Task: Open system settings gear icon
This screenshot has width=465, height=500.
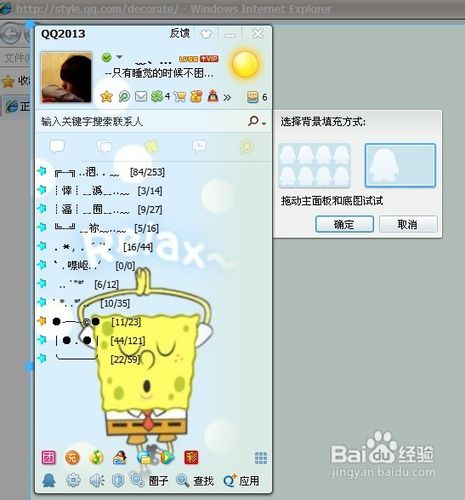Action: point(73,480)
